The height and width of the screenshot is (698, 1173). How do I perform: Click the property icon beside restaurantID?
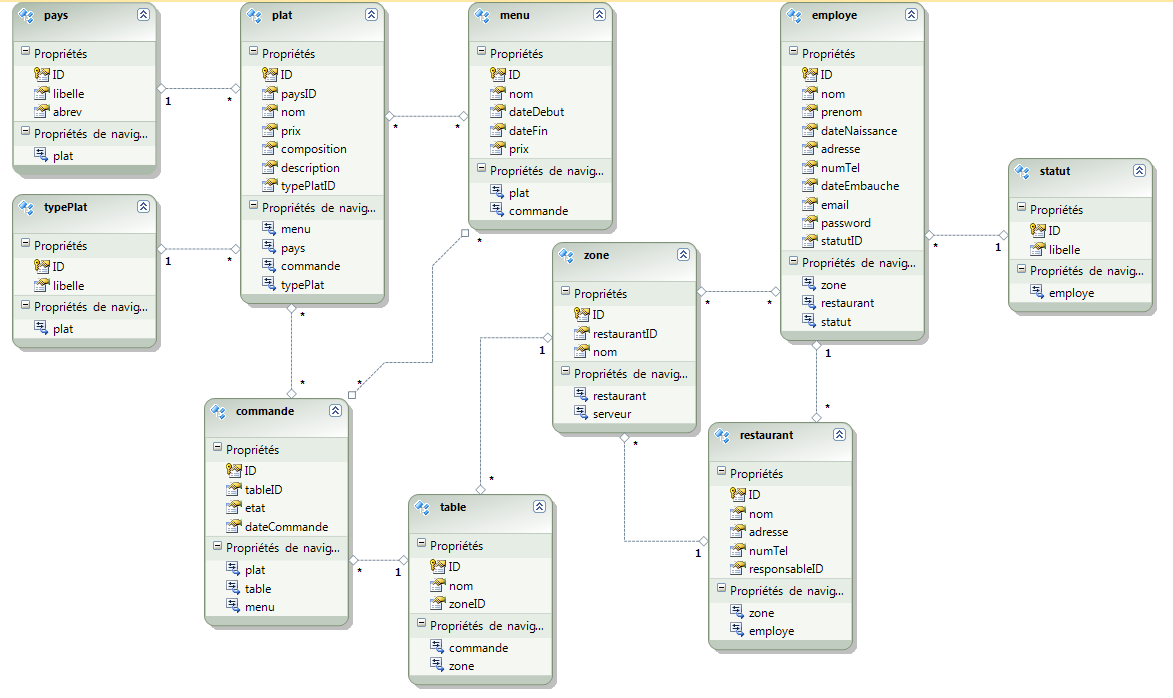[582, 334]
